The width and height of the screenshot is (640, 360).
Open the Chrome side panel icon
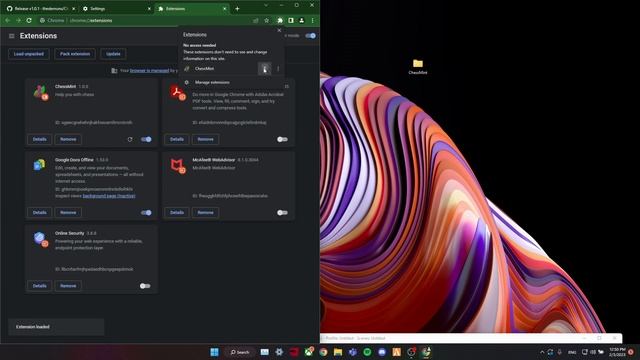point(291,20)
